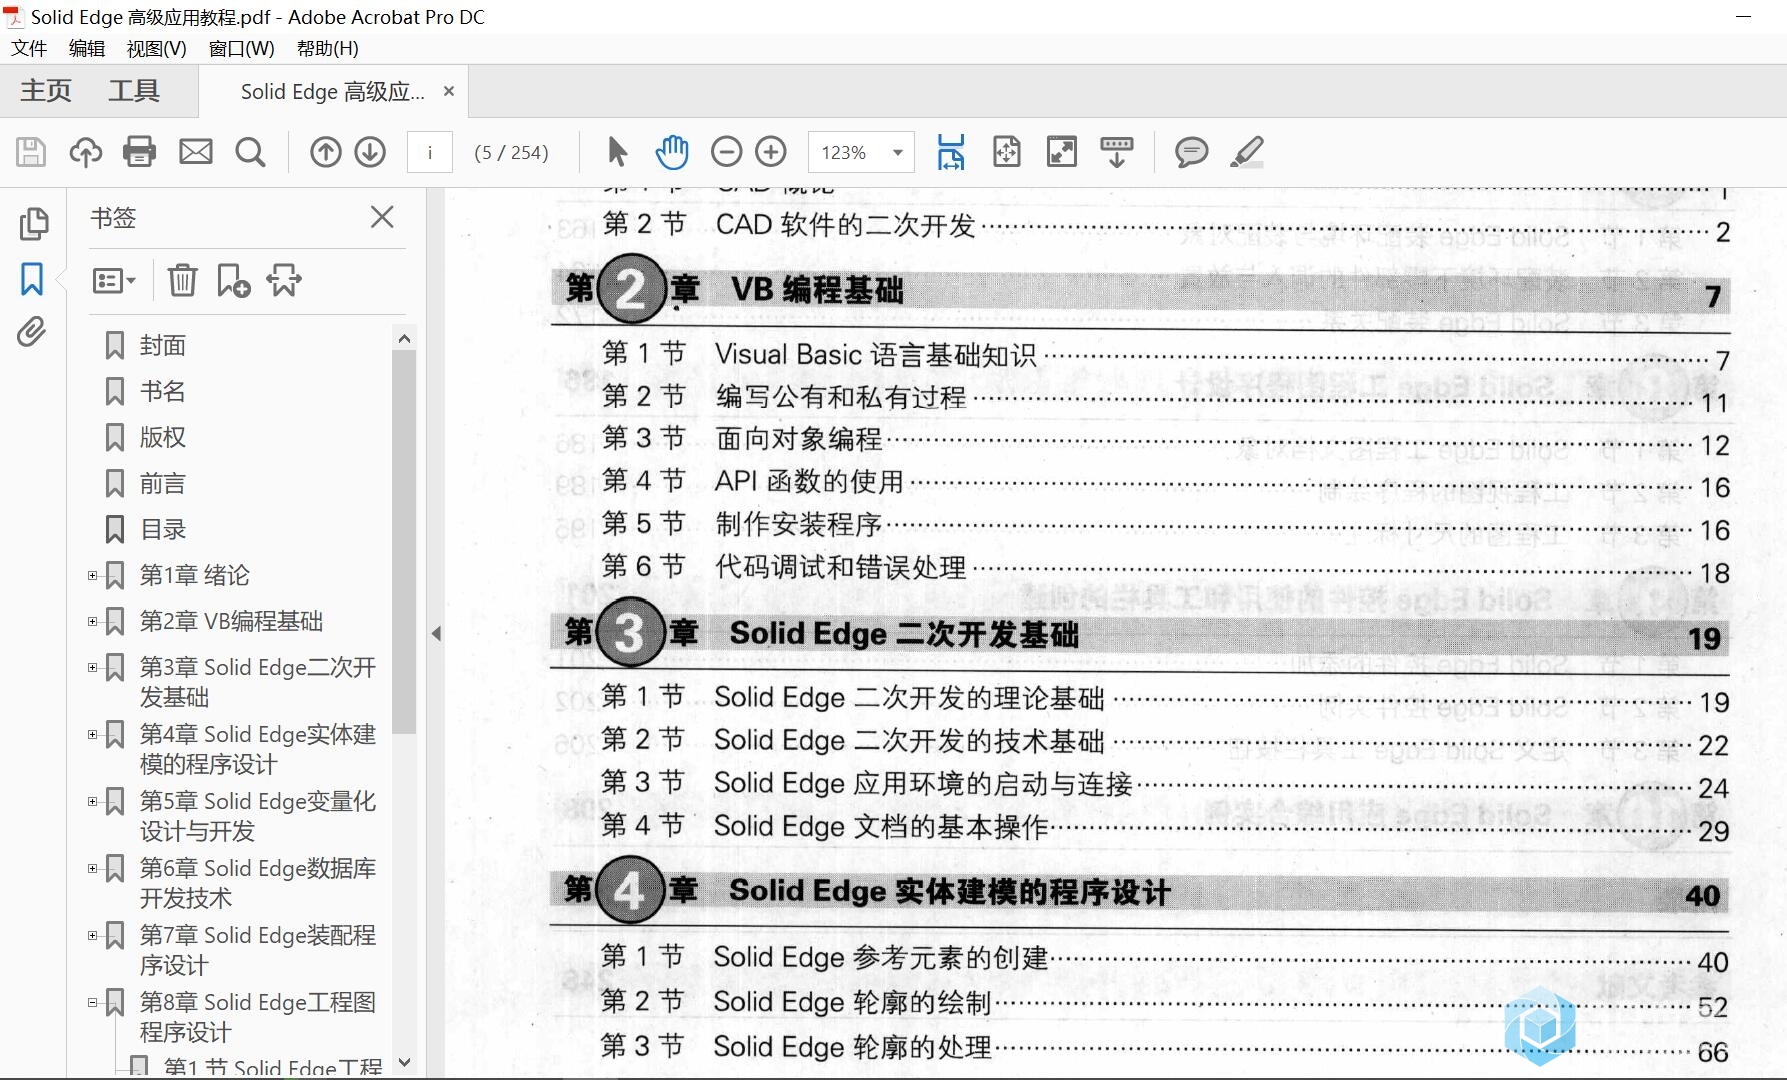Activate the Hand pan tool
1787x1080 pixels.
[x=672, y=152]
